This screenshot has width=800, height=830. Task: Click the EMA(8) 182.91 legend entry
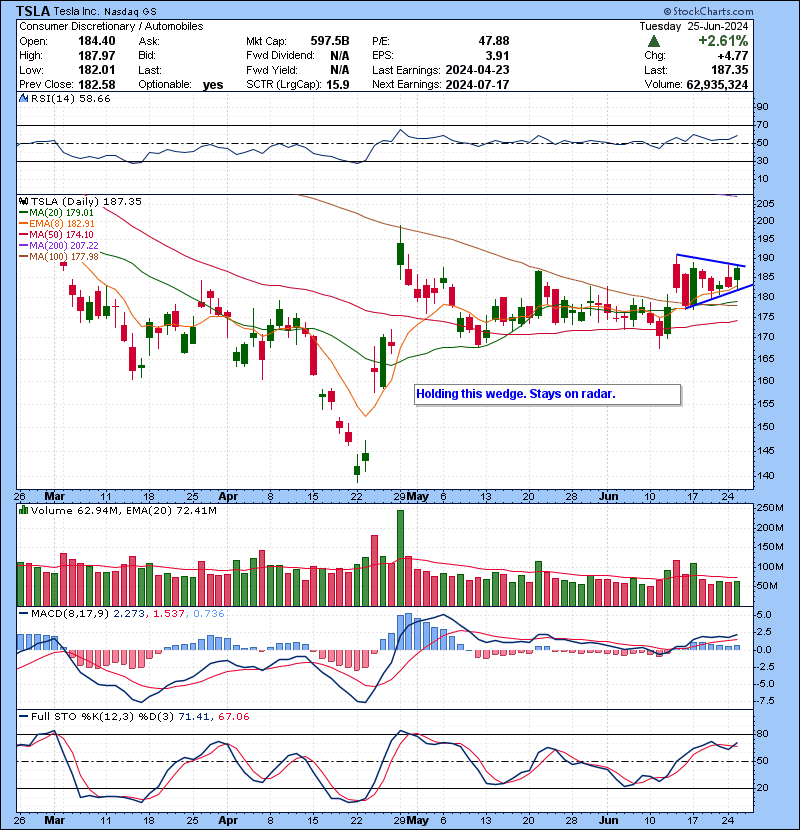56,224
